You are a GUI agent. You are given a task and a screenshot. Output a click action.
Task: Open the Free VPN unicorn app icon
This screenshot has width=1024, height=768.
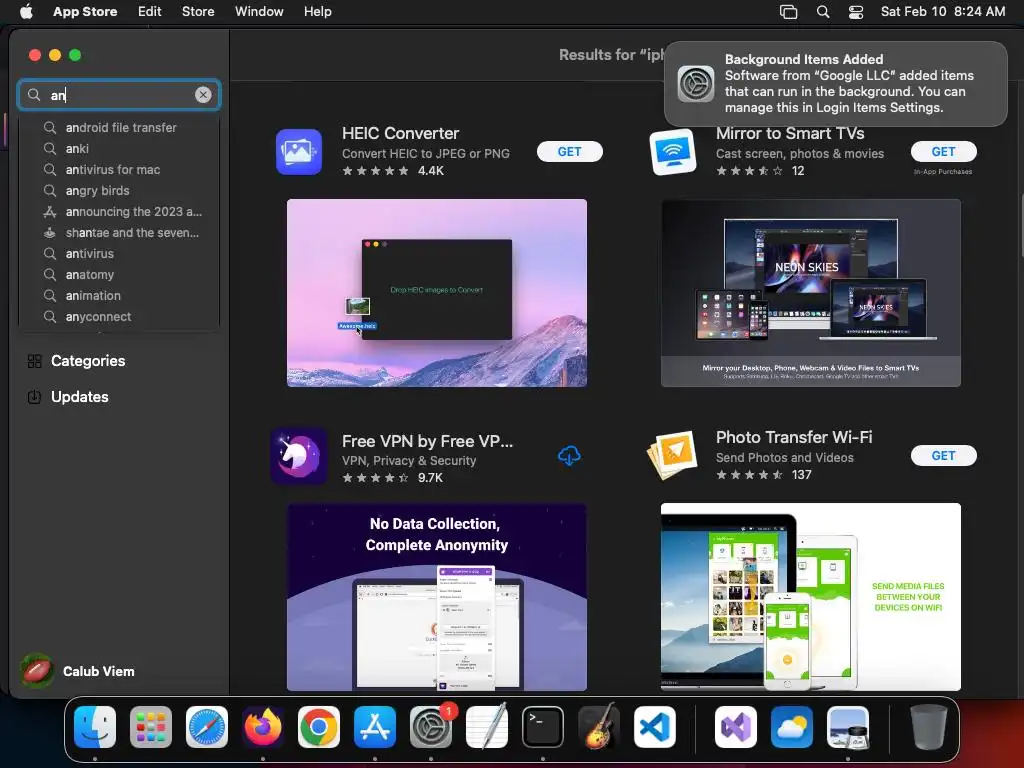coord(298,456)
